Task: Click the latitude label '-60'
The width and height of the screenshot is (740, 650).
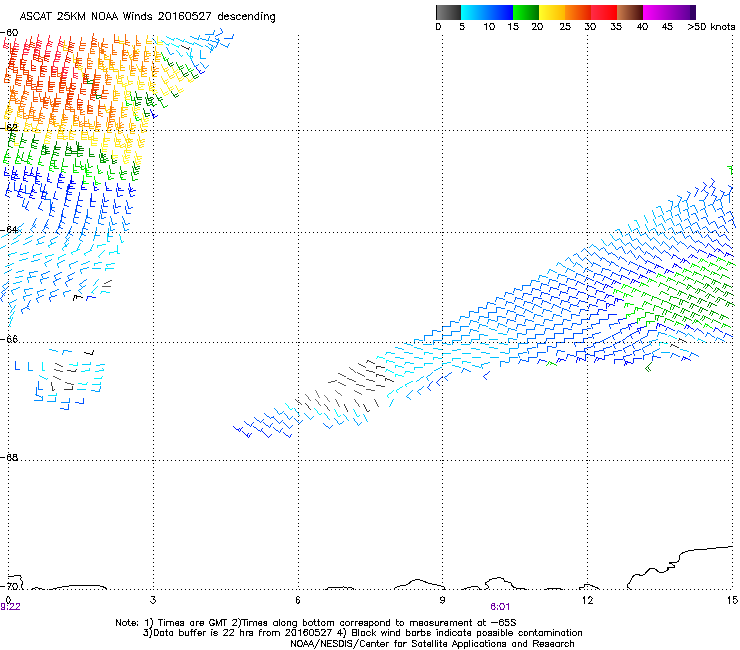Action: click(x=9, y=33)
